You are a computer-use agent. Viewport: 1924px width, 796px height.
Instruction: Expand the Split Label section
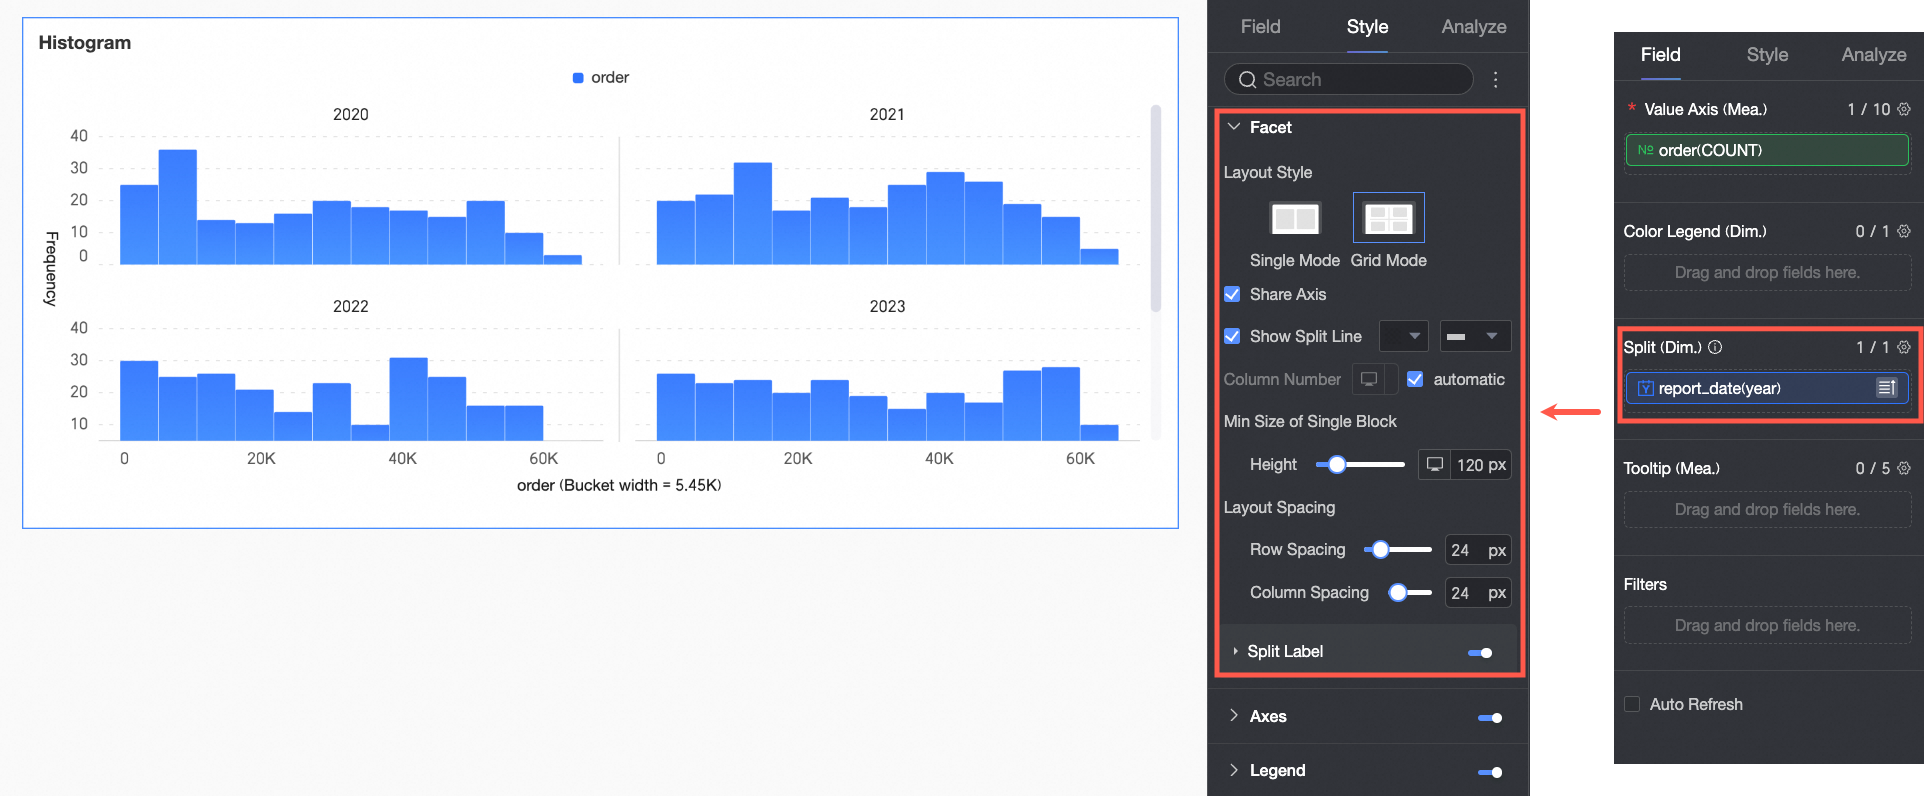(x=1235, y=651)
